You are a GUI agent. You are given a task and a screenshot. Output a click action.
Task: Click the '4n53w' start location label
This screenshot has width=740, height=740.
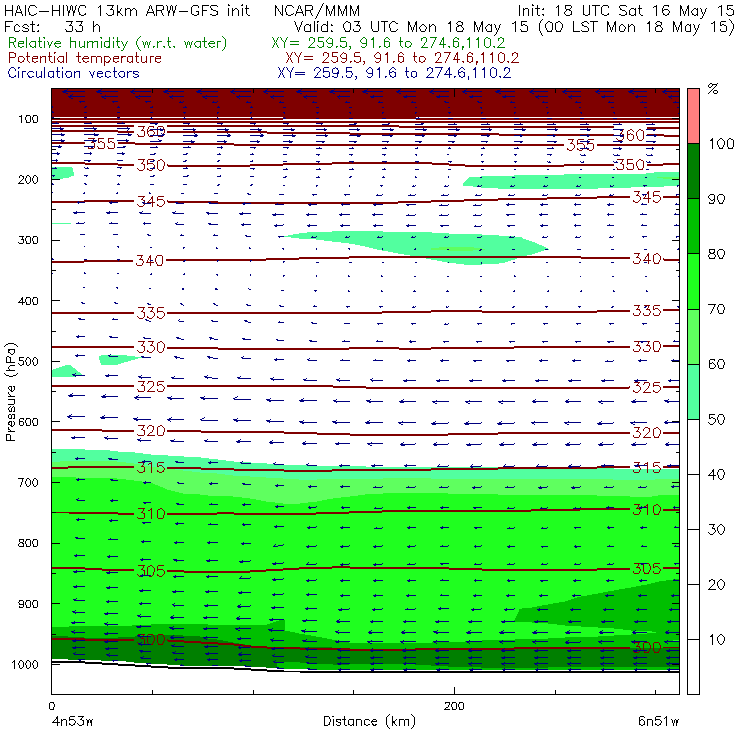click(72, 722)
